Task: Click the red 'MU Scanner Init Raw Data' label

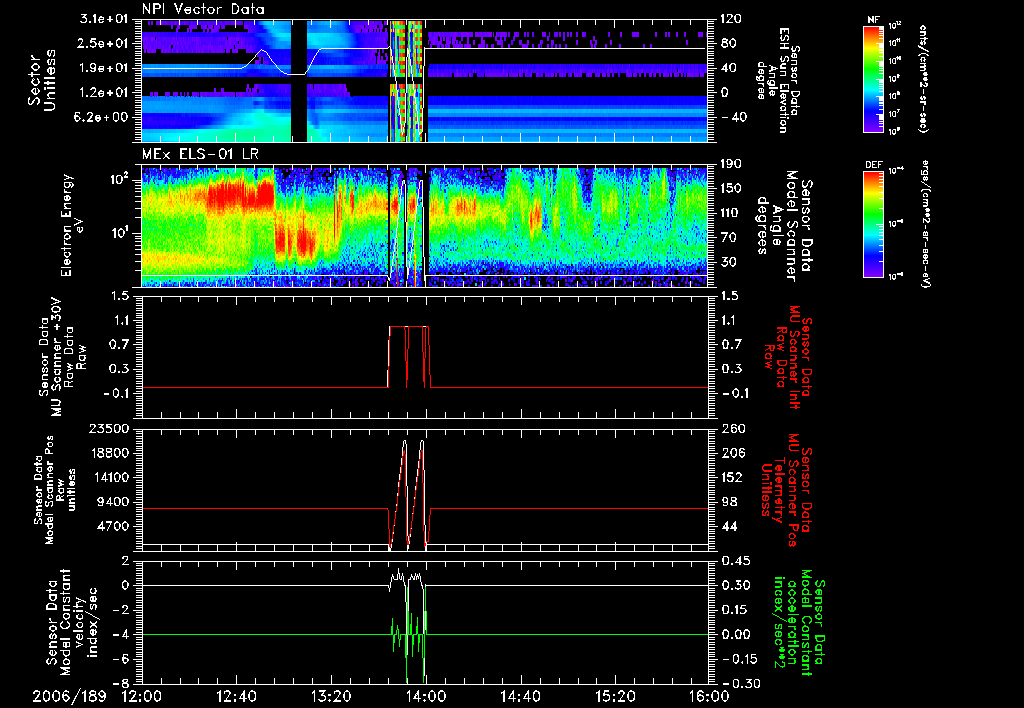Action: pyautogui.click(x=787, y=356)
